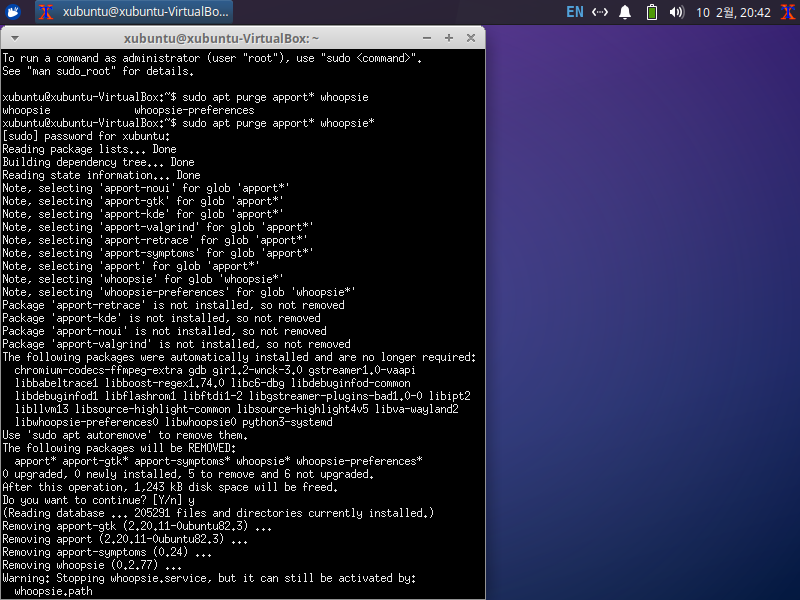Image resolution: width=800 pixels, height=600 pixels.
Task: Click 'See "man sudo_root" for details.' line
Action: click(98, 71)
